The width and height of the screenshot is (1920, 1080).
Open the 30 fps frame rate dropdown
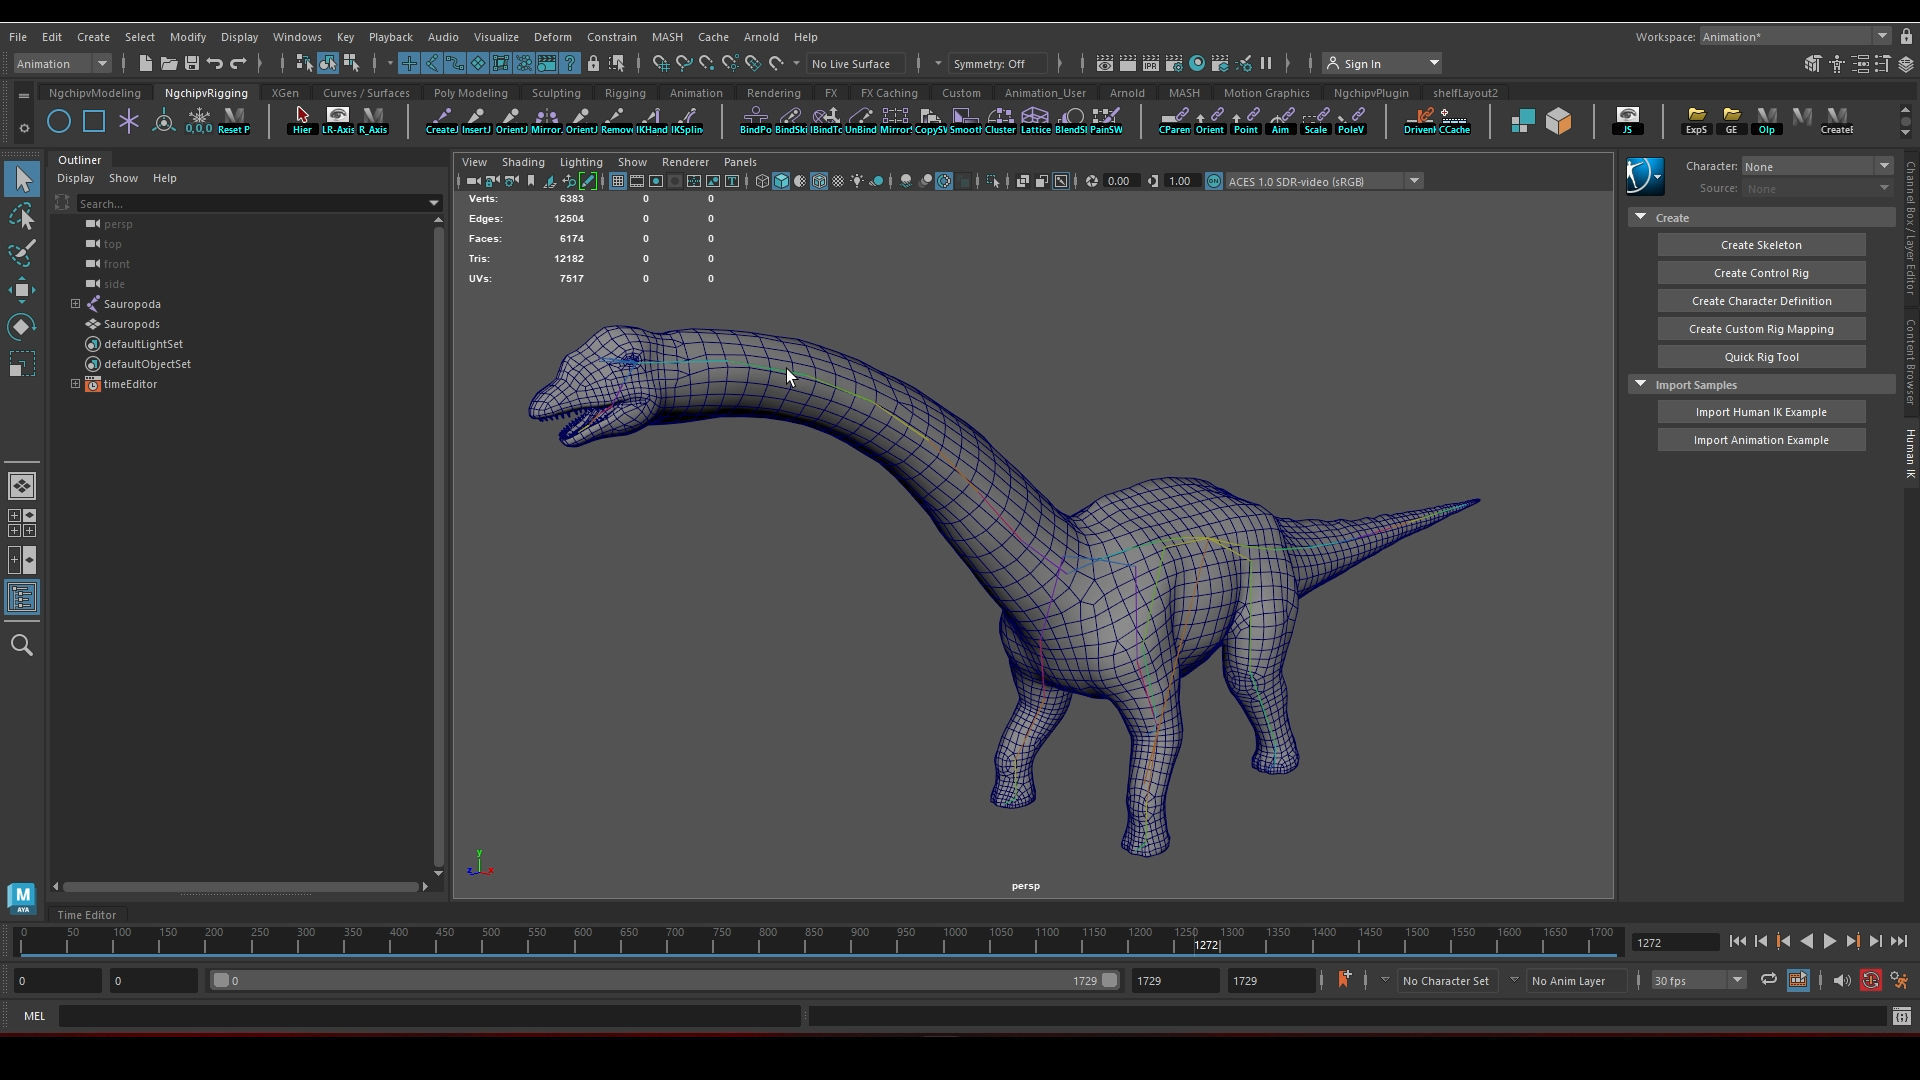coord(1697,981)
